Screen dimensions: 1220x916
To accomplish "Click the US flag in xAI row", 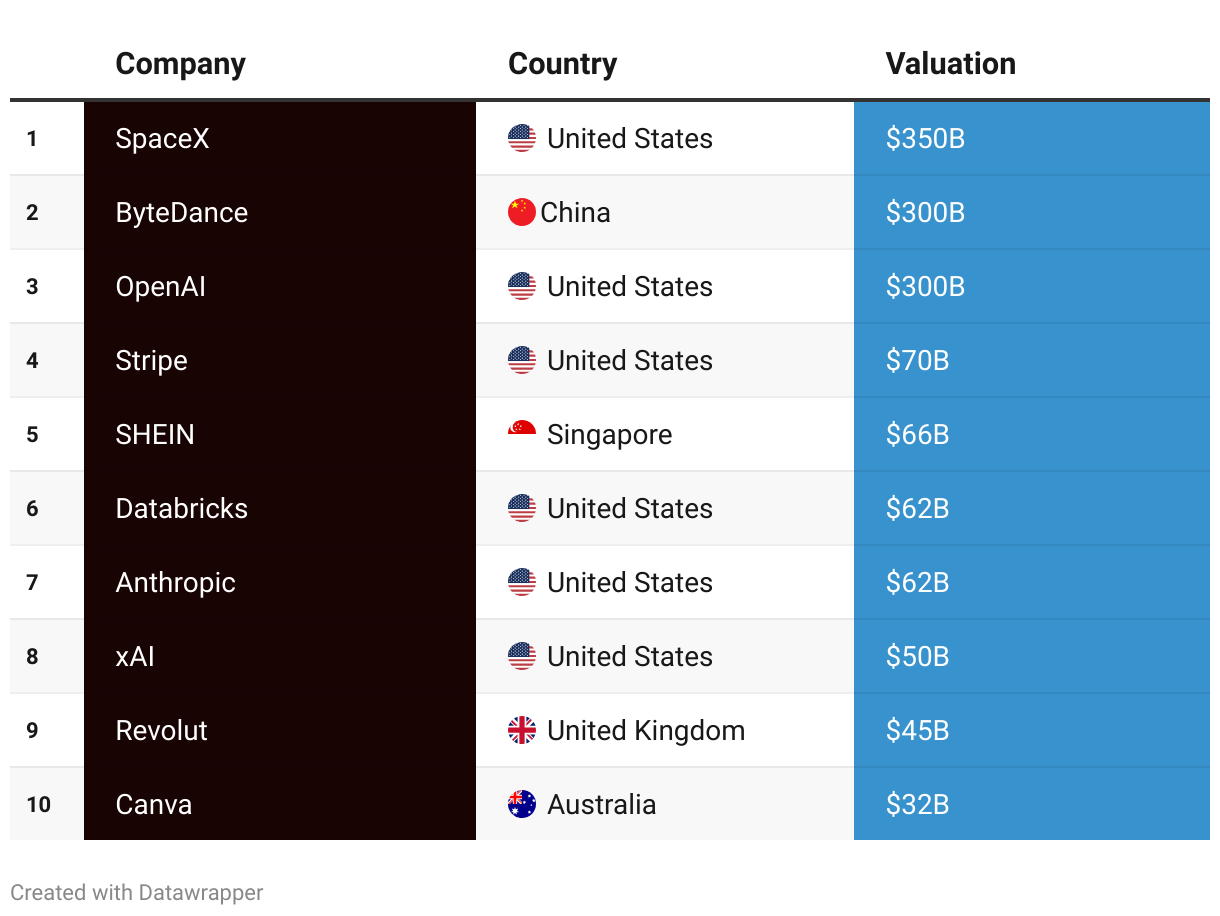I will [522, 656].
